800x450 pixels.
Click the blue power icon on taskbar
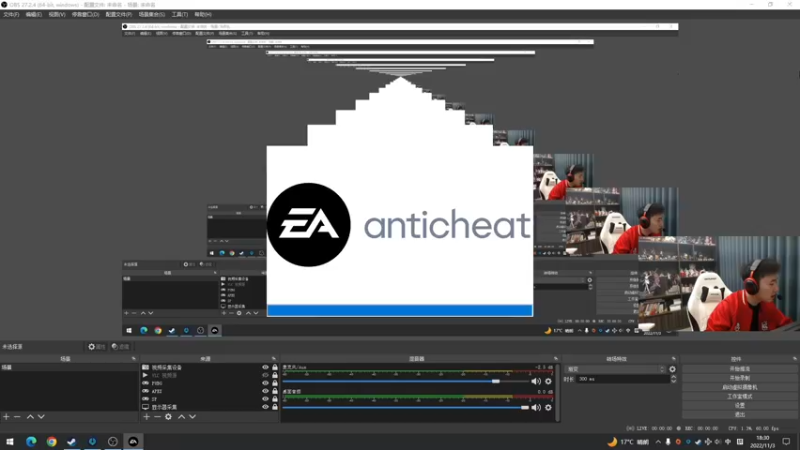tap(92, 441)
